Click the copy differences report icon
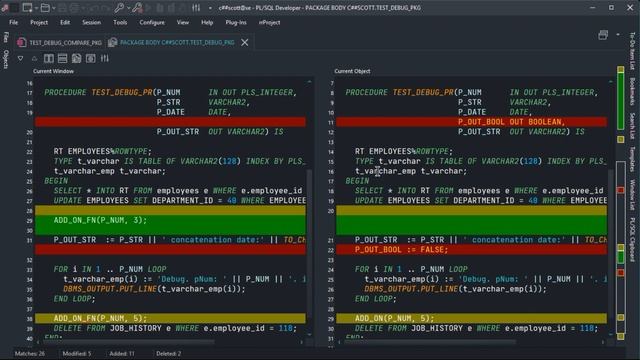 point(76,58)
